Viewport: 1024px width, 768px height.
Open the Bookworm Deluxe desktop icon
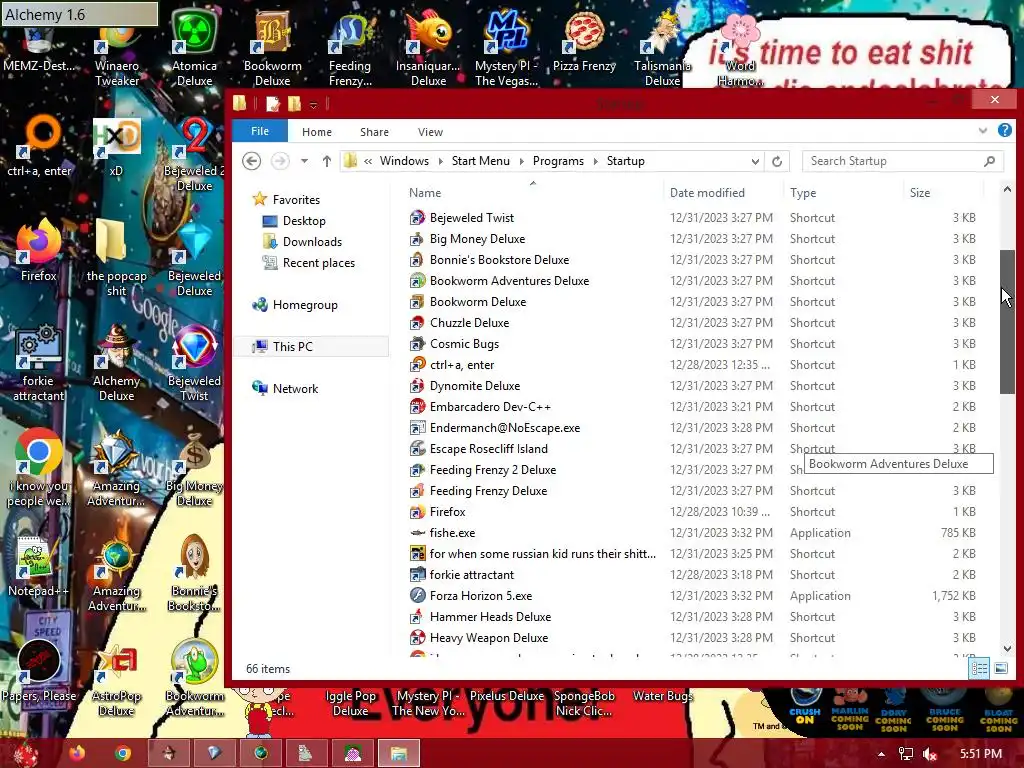(x=272, y=49)
